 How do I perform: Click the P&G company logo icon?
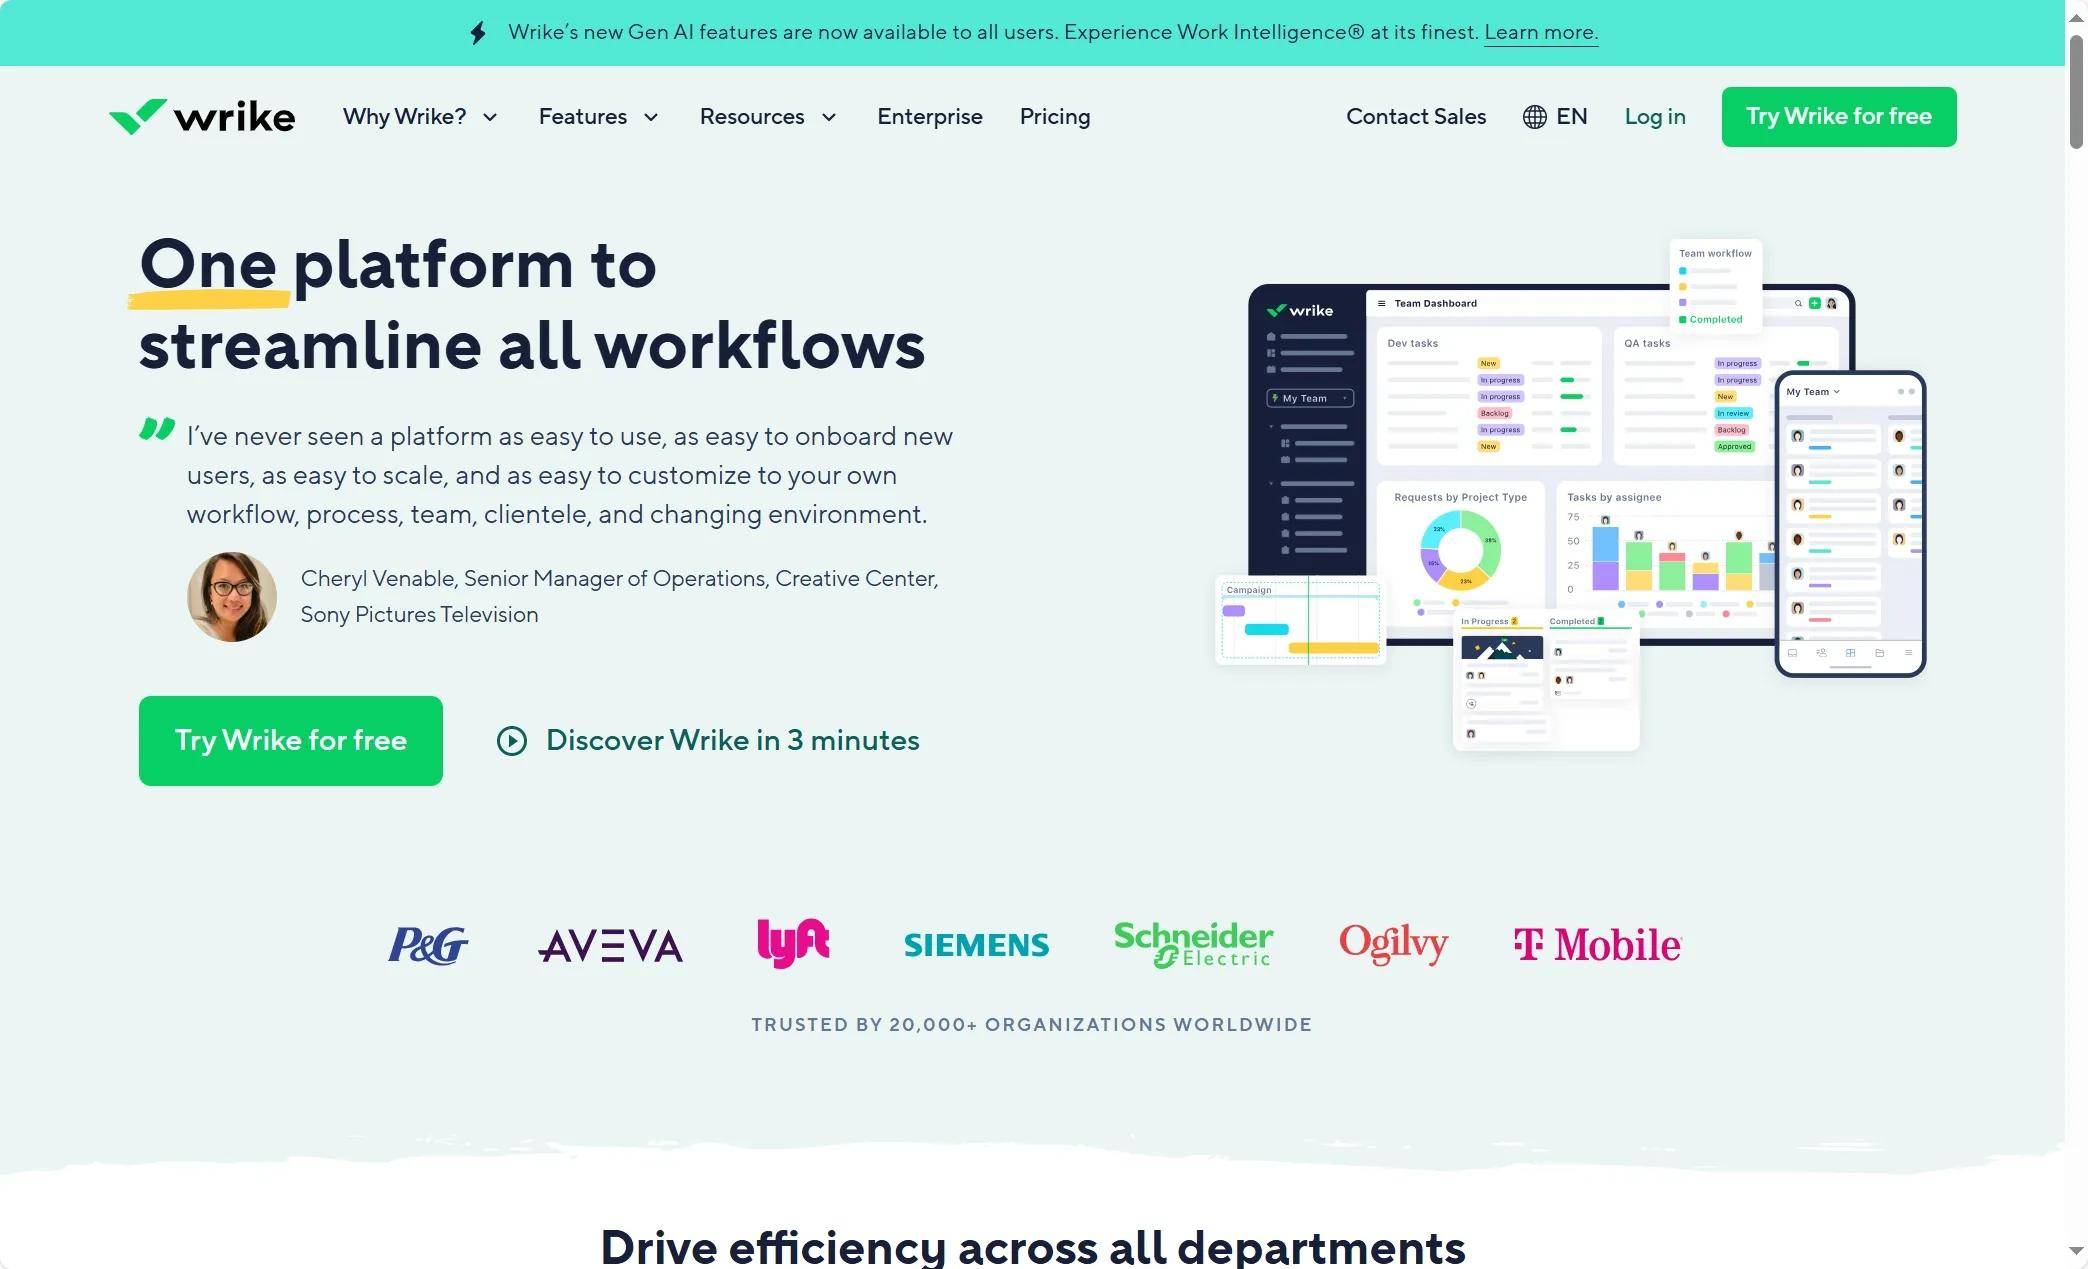coord(425,941)
